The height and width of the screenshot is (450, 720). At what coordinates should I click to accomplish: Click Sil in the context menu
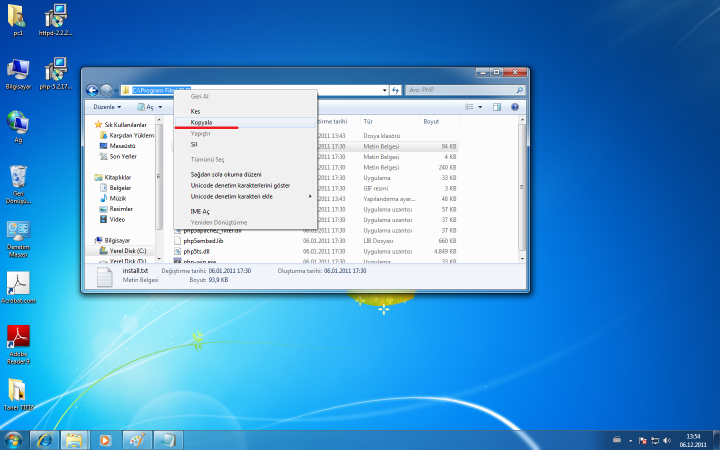coord(194,144)
